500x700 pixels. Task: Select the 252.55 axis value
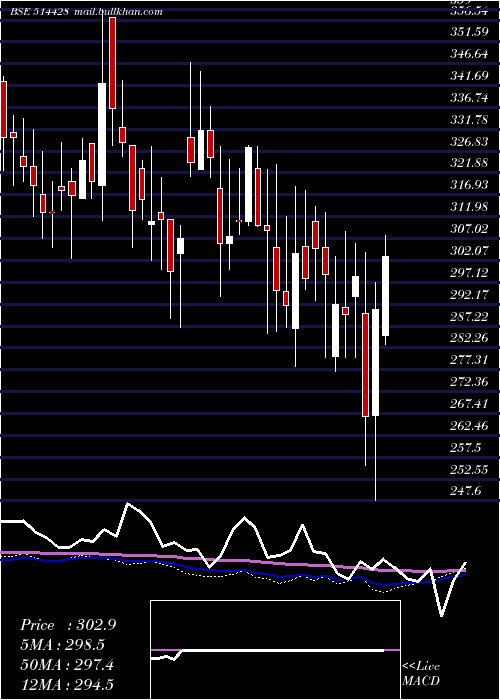[469, 470]
